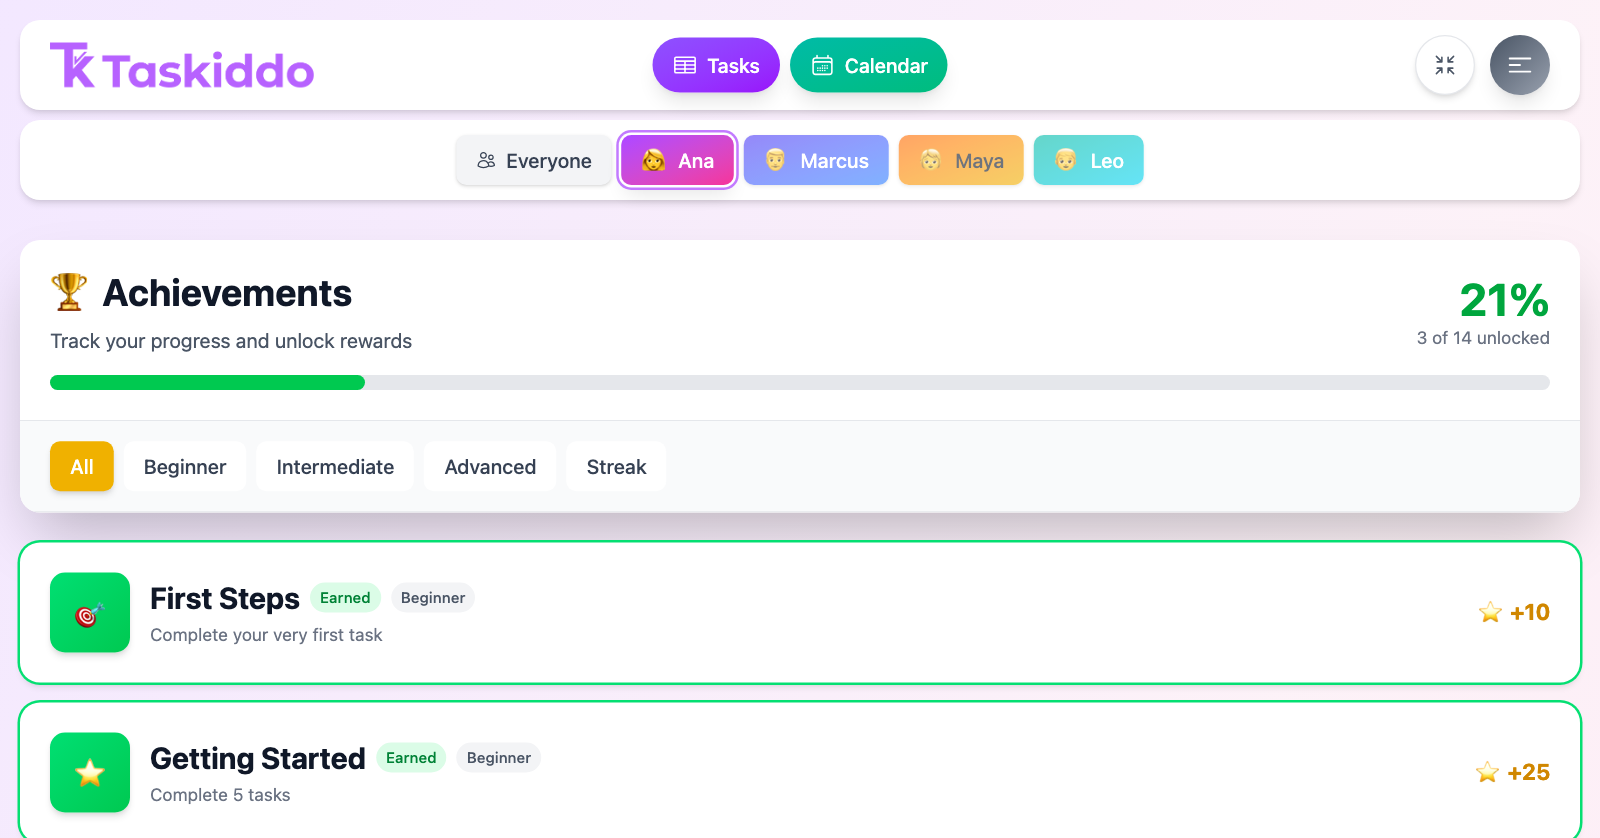The height and width of the screenshot is (838, 1600).
Task: Click Marcus's avatar emoji
Action: [x=776, y=160]
